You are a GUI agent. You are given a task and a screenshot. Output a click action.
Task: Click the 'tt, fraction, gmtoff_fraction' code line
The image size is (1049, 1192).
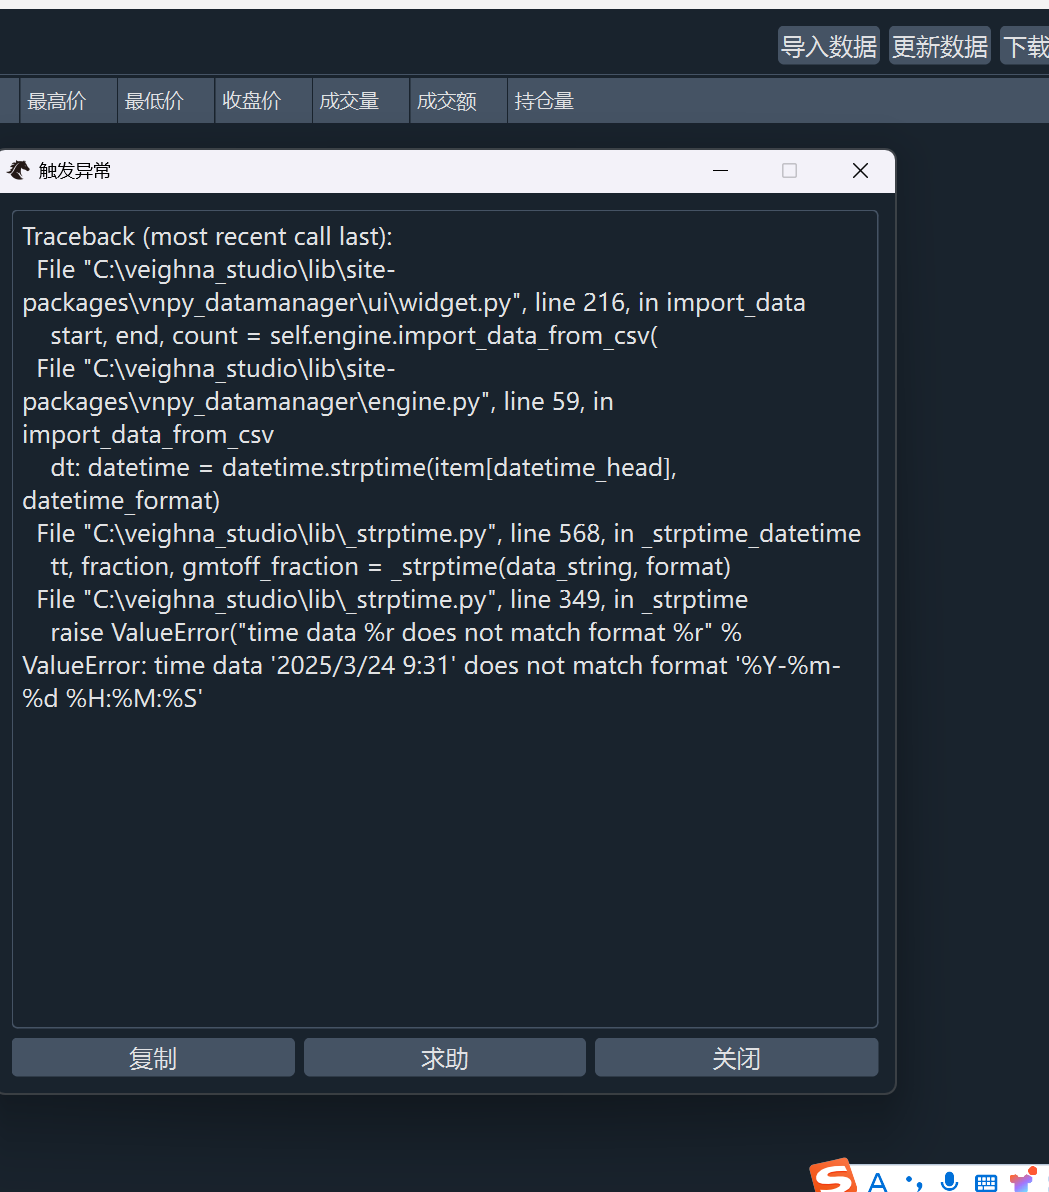tap(391, 566)
